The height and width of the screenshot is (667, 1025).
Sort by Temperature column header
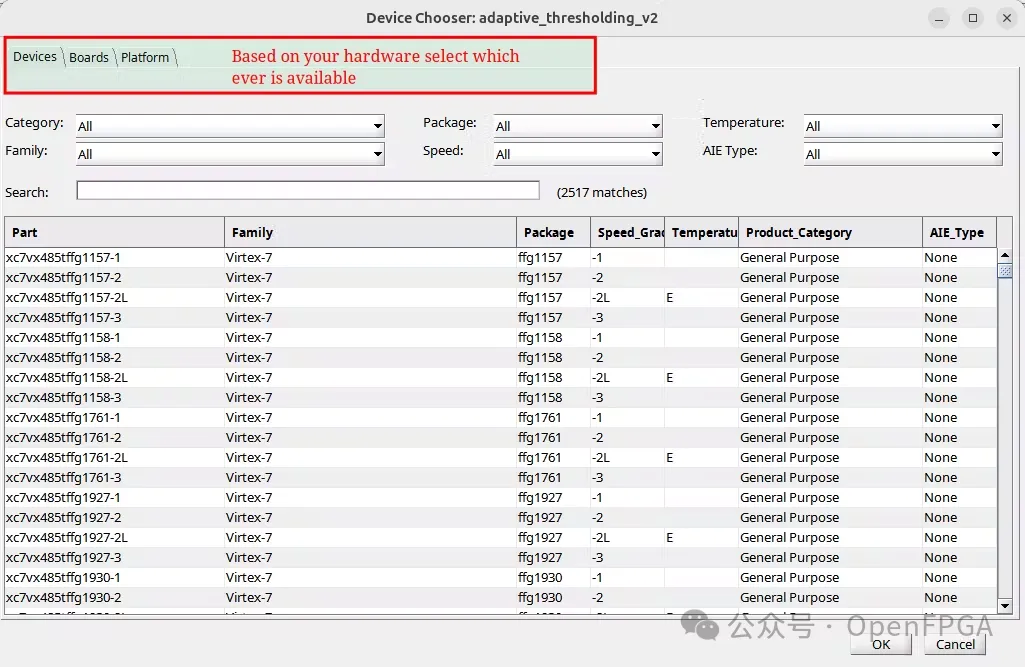[x=701, y=232]
